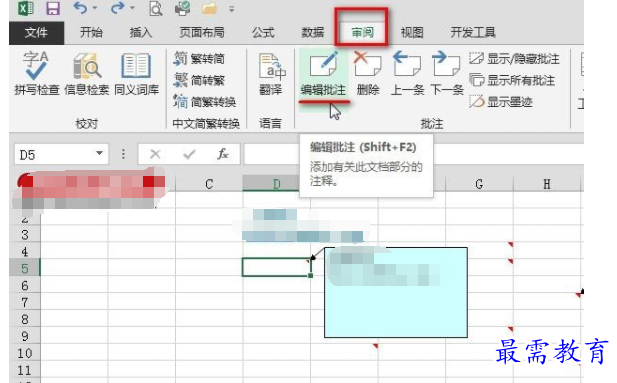
Task: Convert text with 繁转简
Action: tap(199, 59)
